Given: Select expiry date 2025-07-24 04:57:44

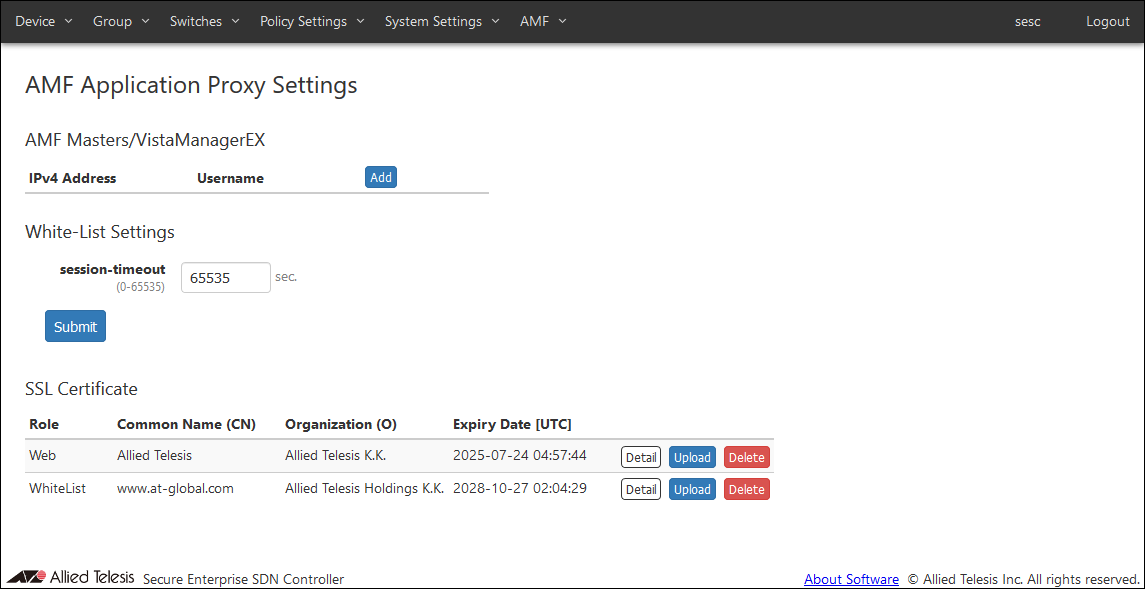Looking at the screenshot, I should [520, 456].
